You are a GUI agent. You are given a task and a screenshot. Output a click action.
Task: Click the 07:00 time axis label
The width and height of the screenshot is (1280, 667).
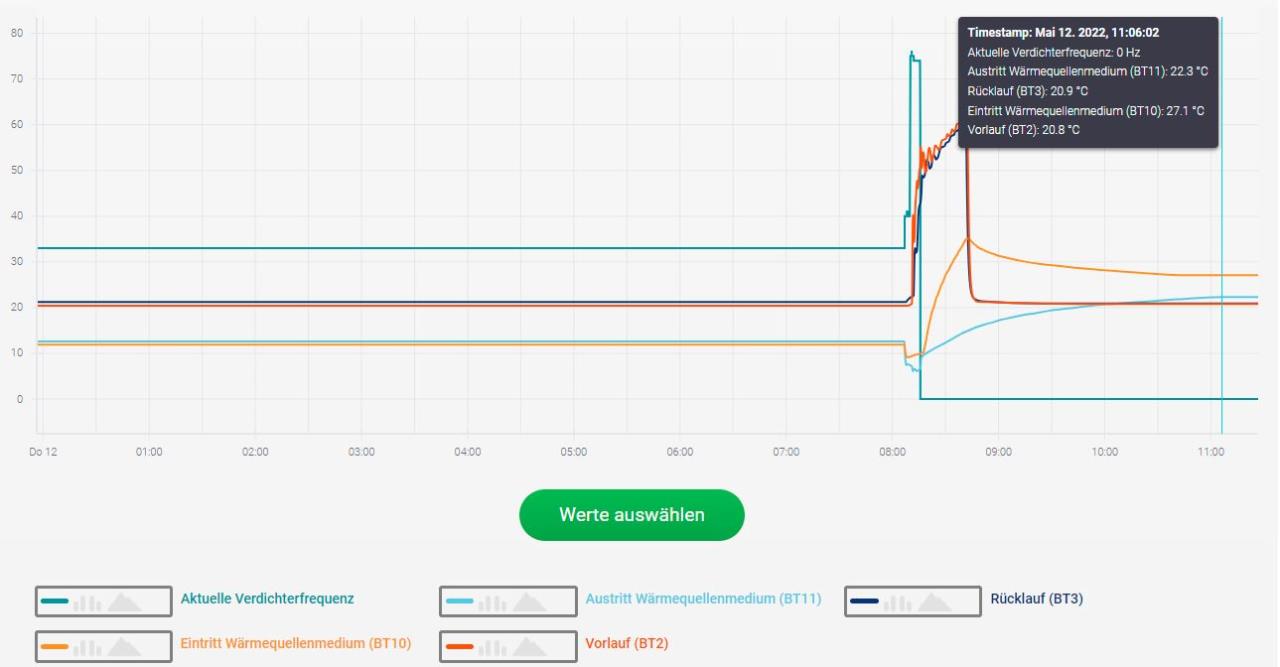(786, 452)
